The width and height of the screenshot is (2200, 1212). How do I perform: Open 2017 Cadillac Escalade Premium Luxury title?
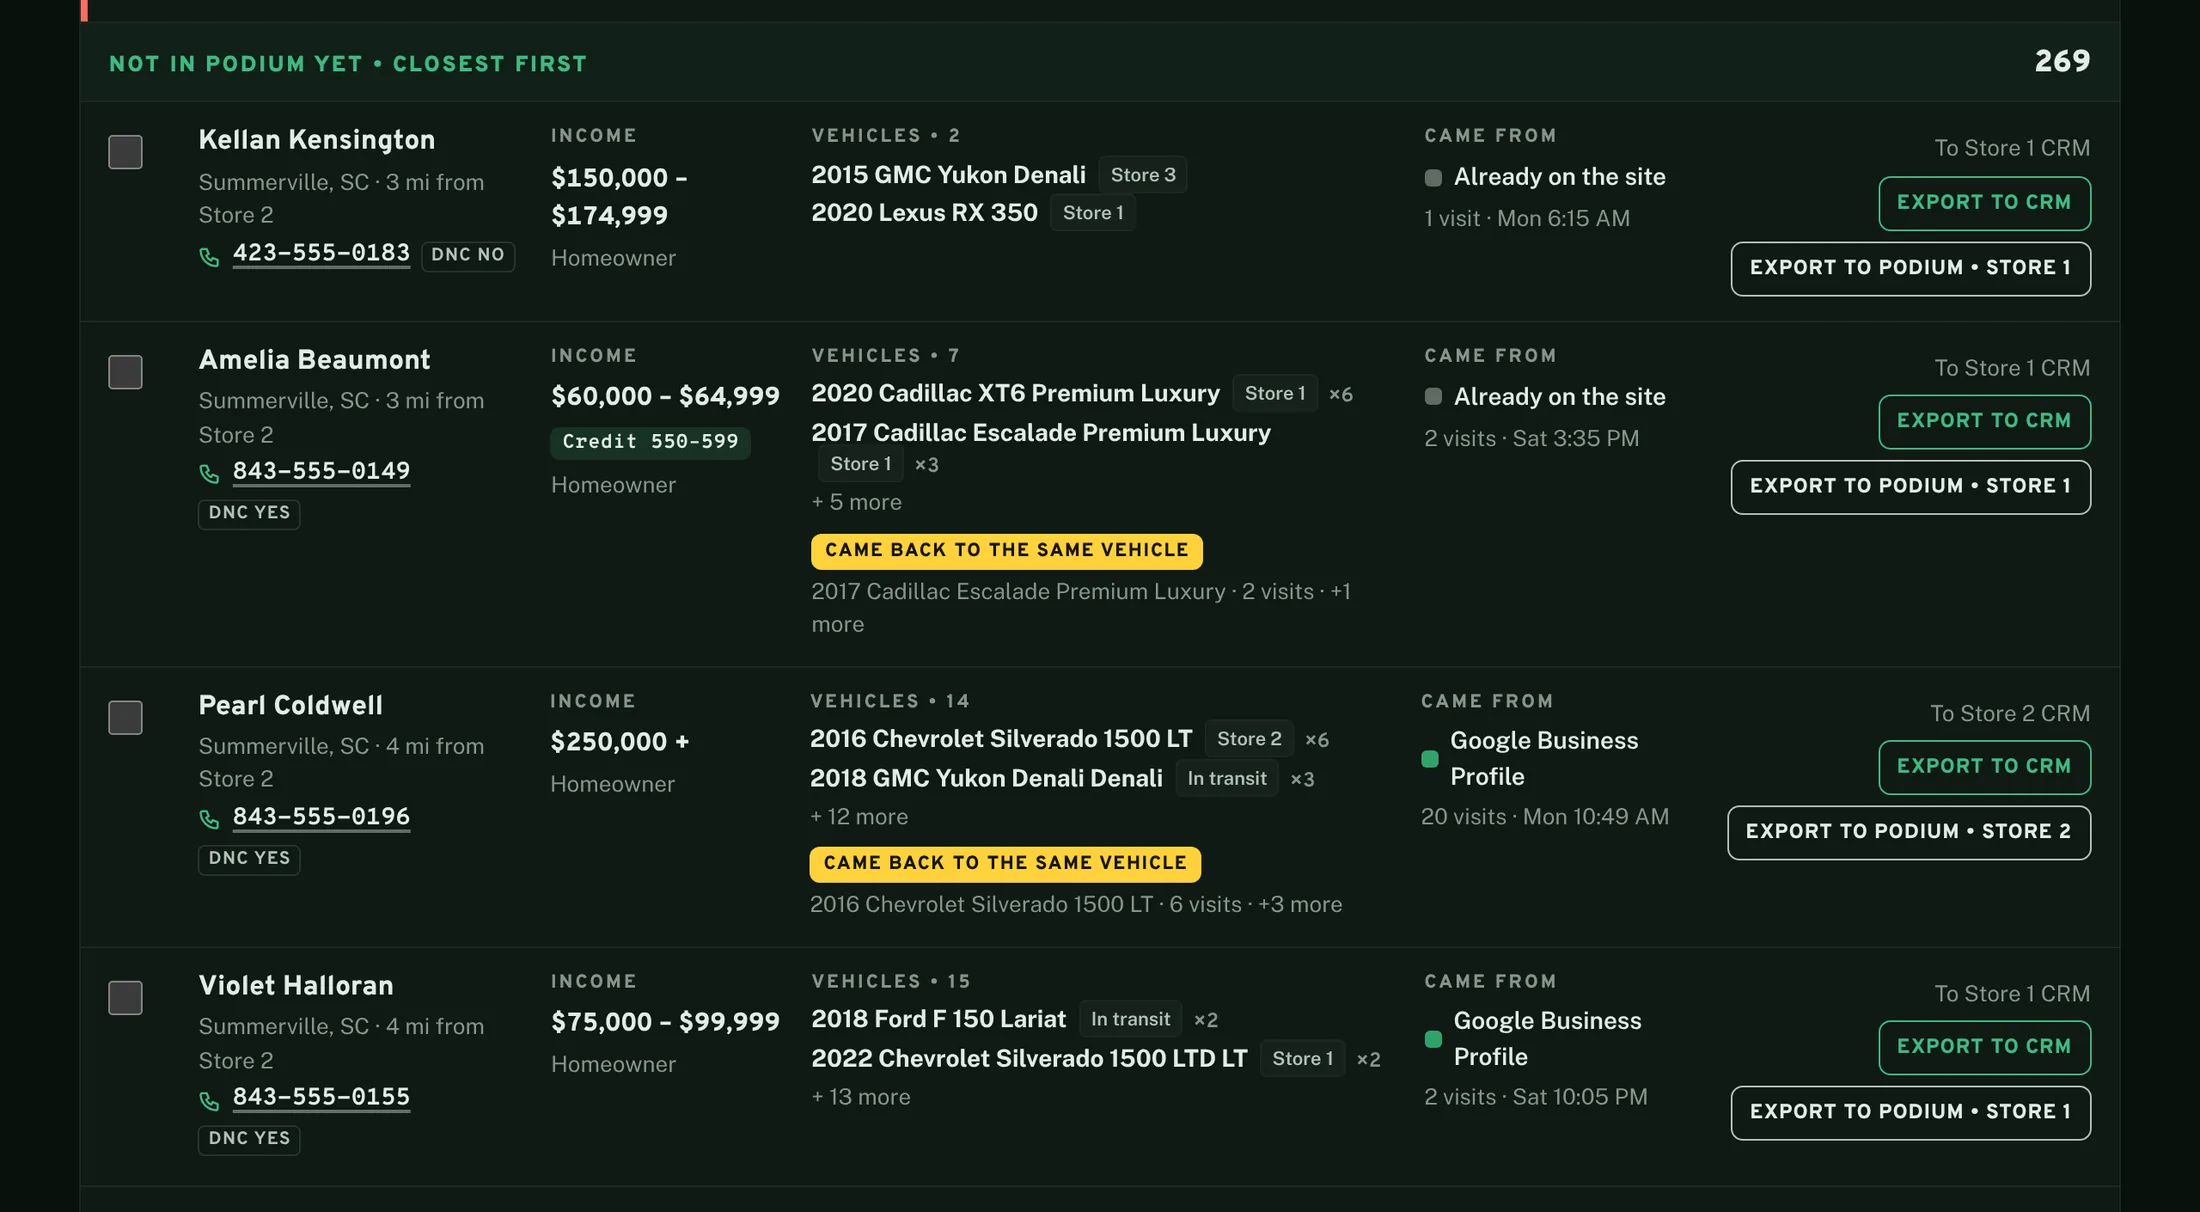(x=1041, y=433)
